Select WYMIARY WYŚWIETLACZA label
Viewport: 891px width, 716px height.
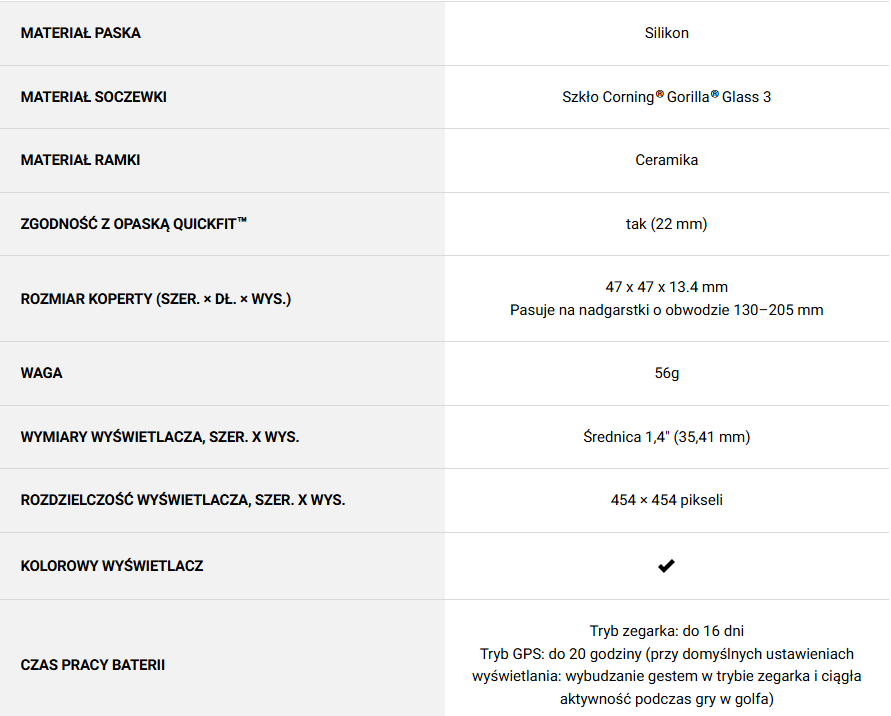160,437
